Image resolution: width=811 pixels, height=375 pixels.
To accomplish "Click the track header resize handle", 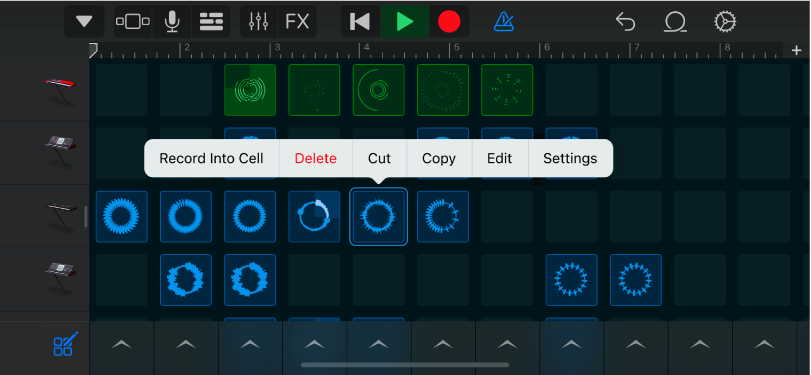I will [85, 217].
